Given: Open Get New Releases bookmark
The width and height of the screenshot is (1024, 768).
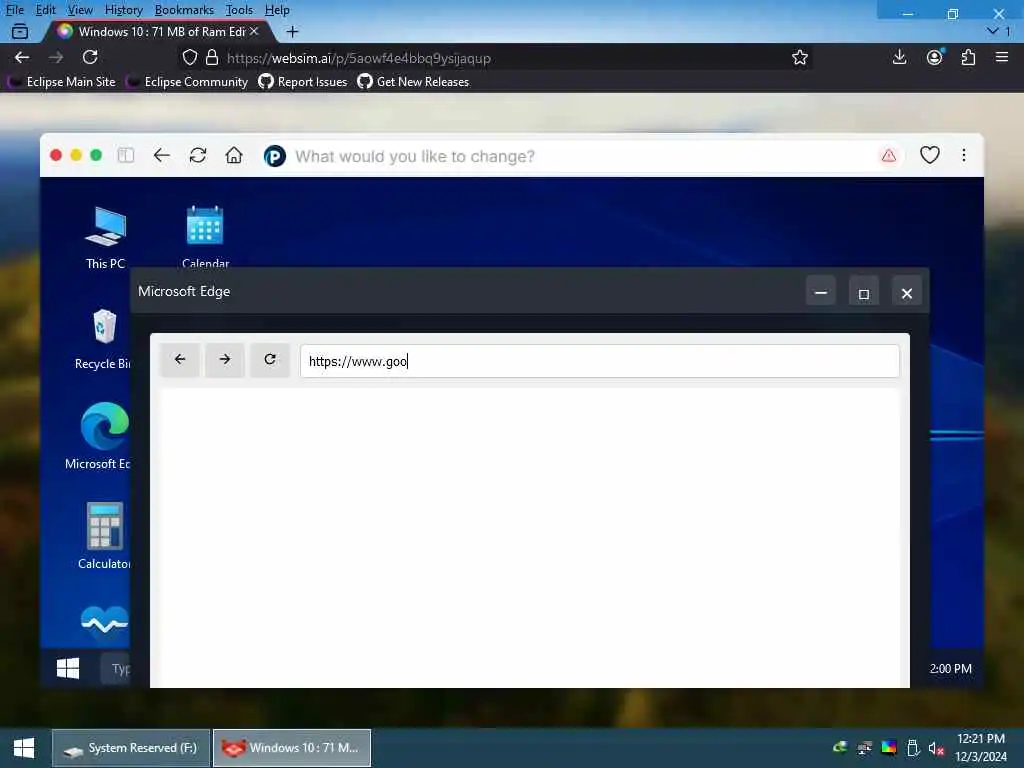Looking at the screenshot, I should pos(413,82).
